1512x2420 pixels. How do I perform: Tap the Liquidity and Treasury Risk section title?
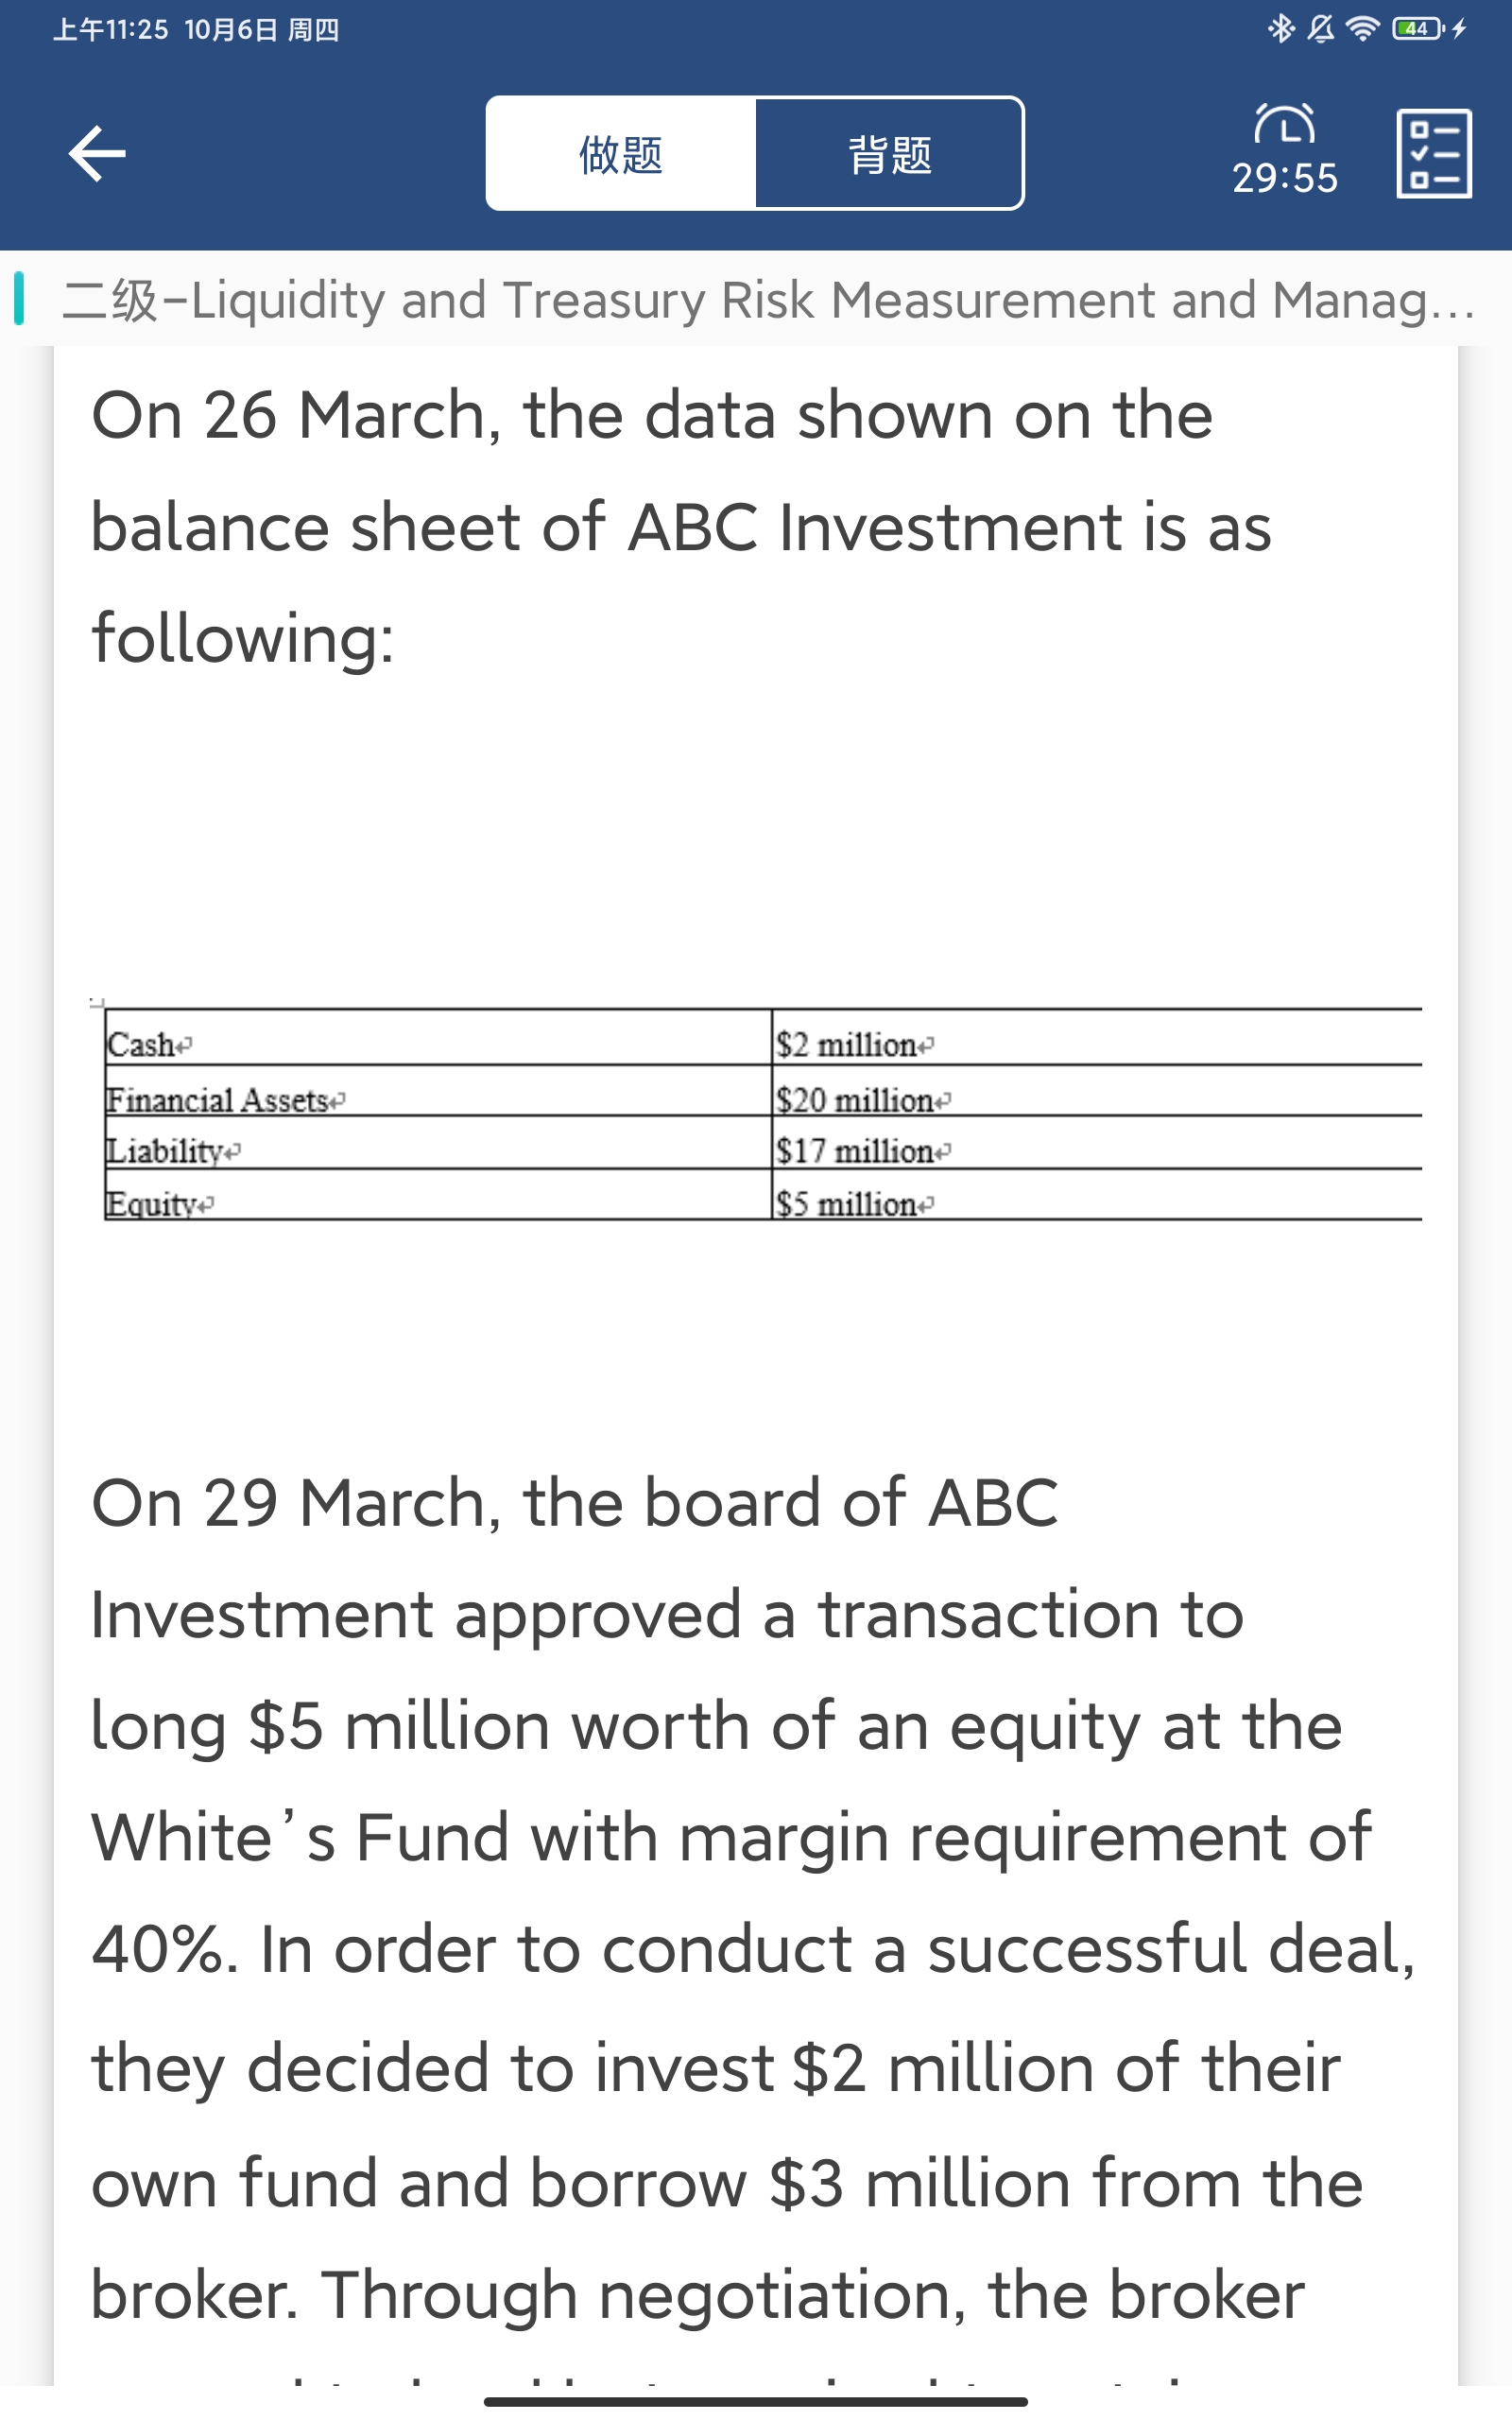(x=766, y=300)
